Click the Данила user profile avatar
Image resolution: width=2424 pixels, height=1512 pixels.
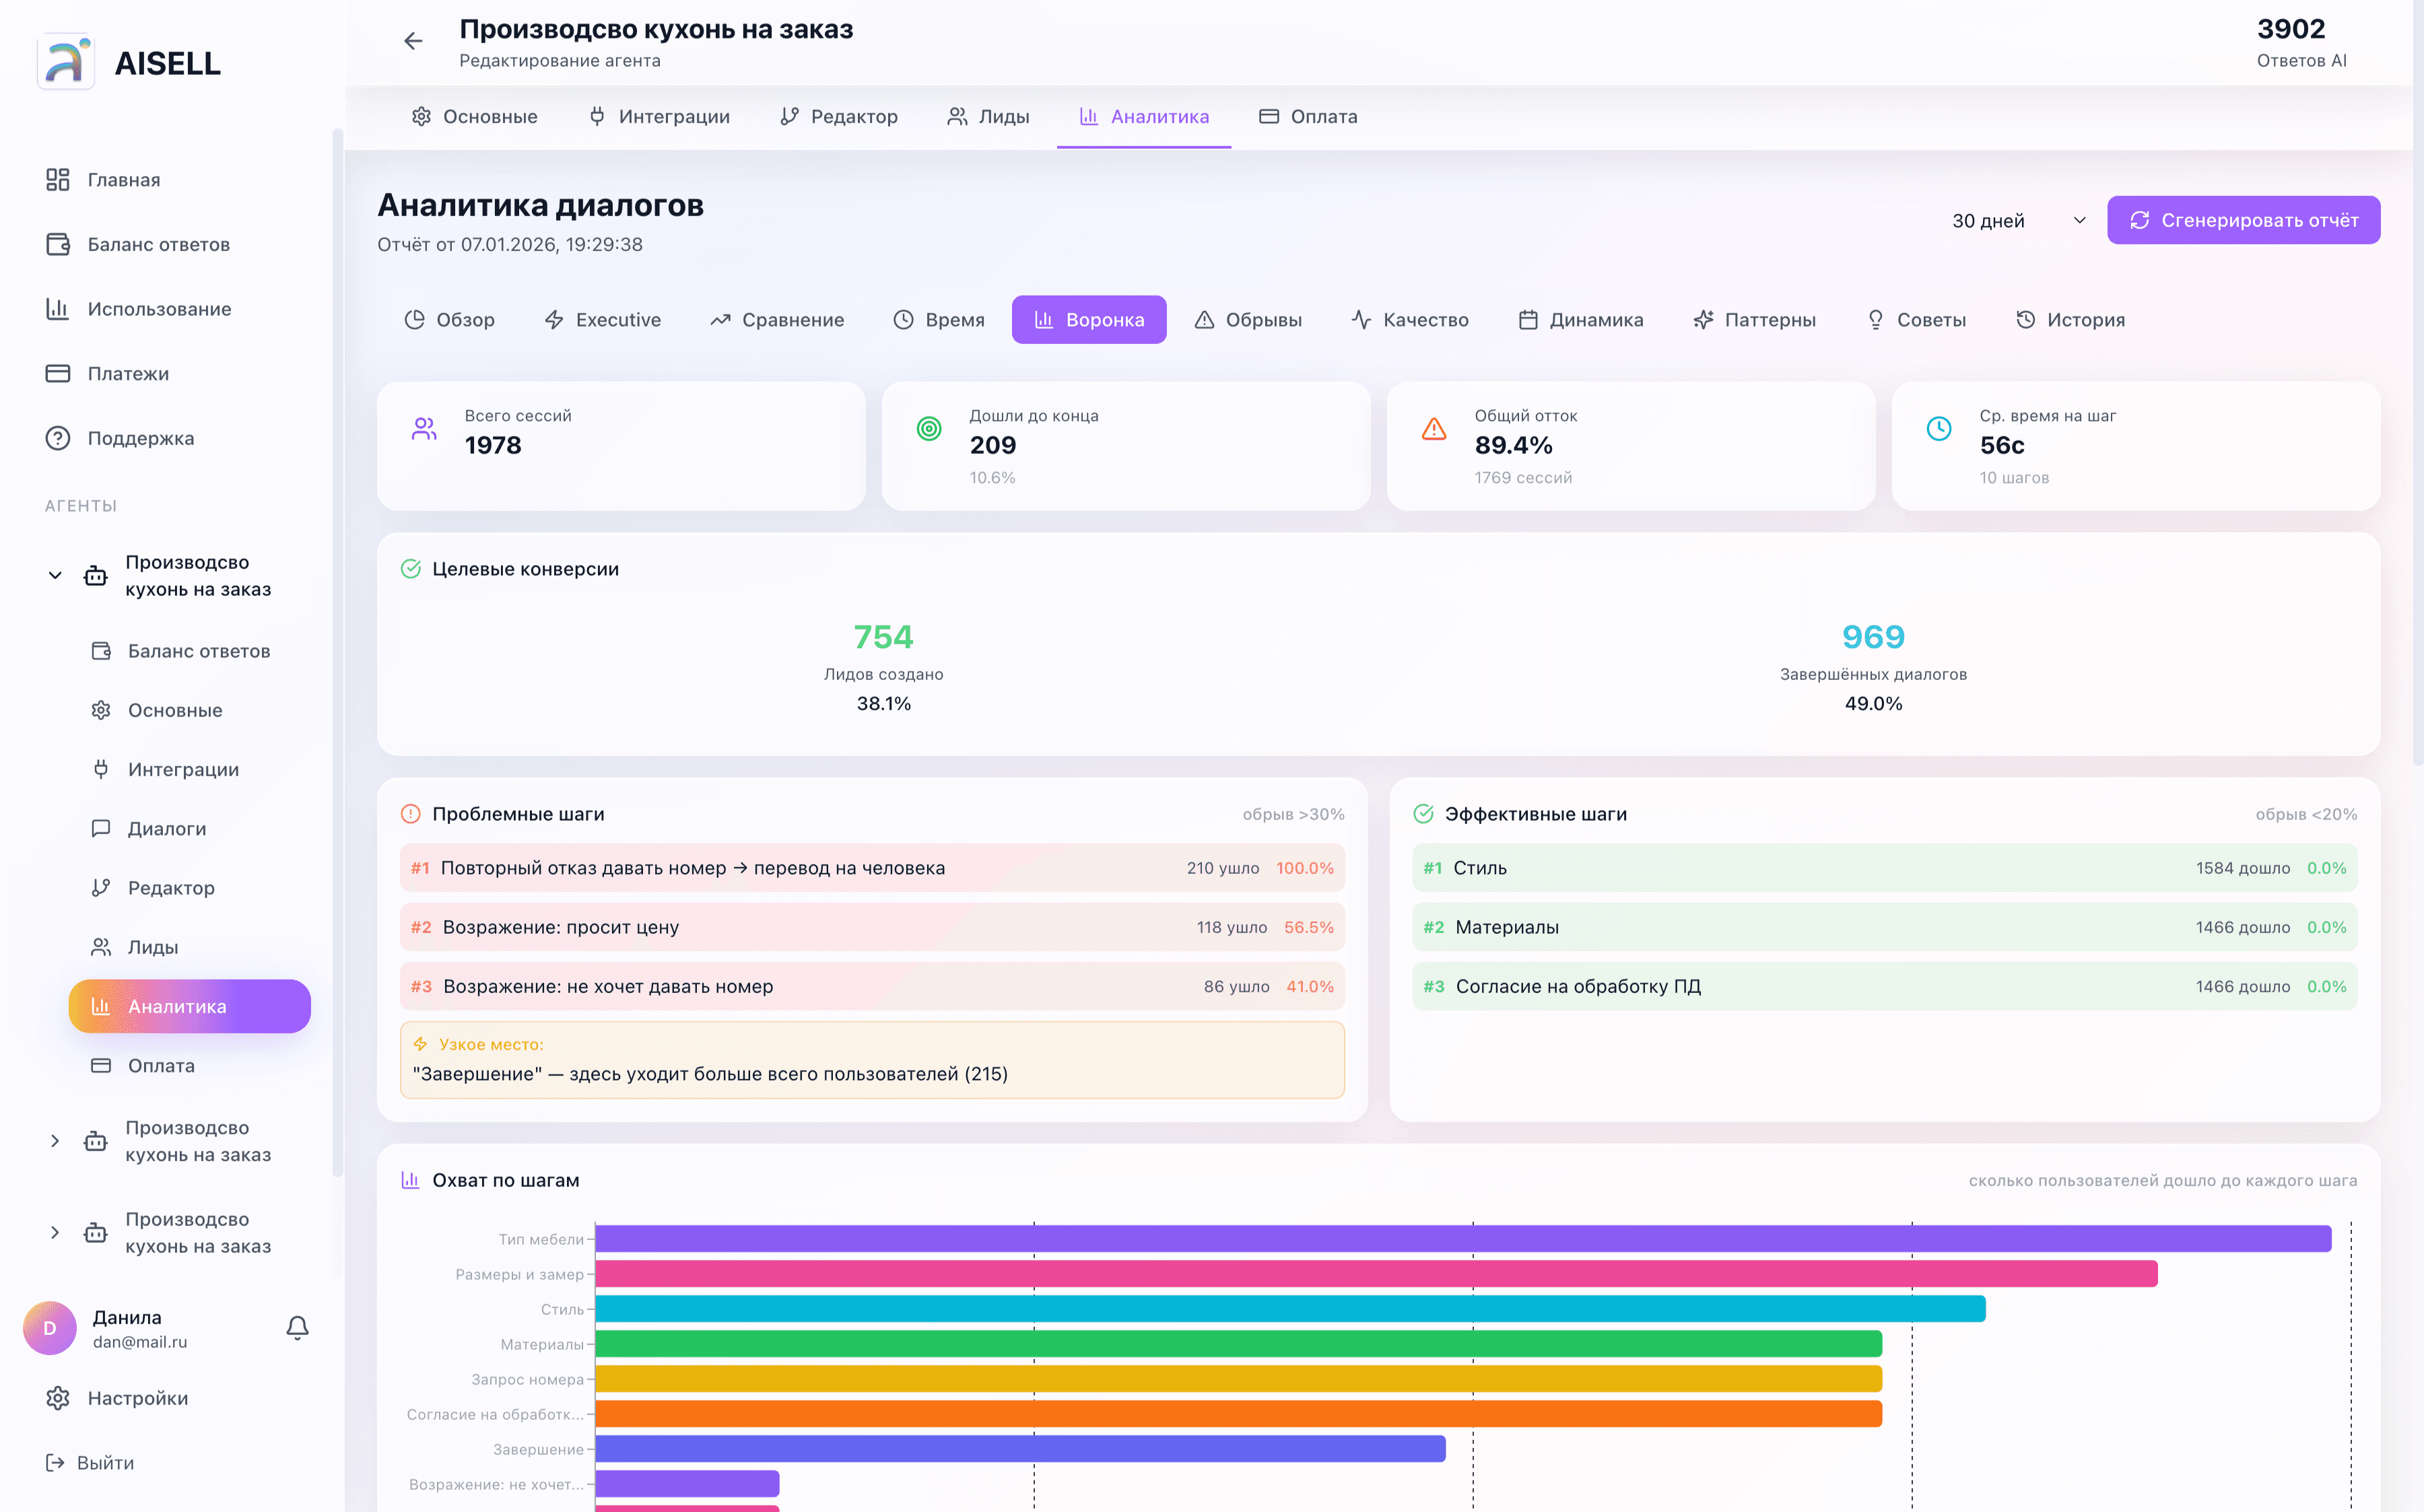tap(50, 1328)
